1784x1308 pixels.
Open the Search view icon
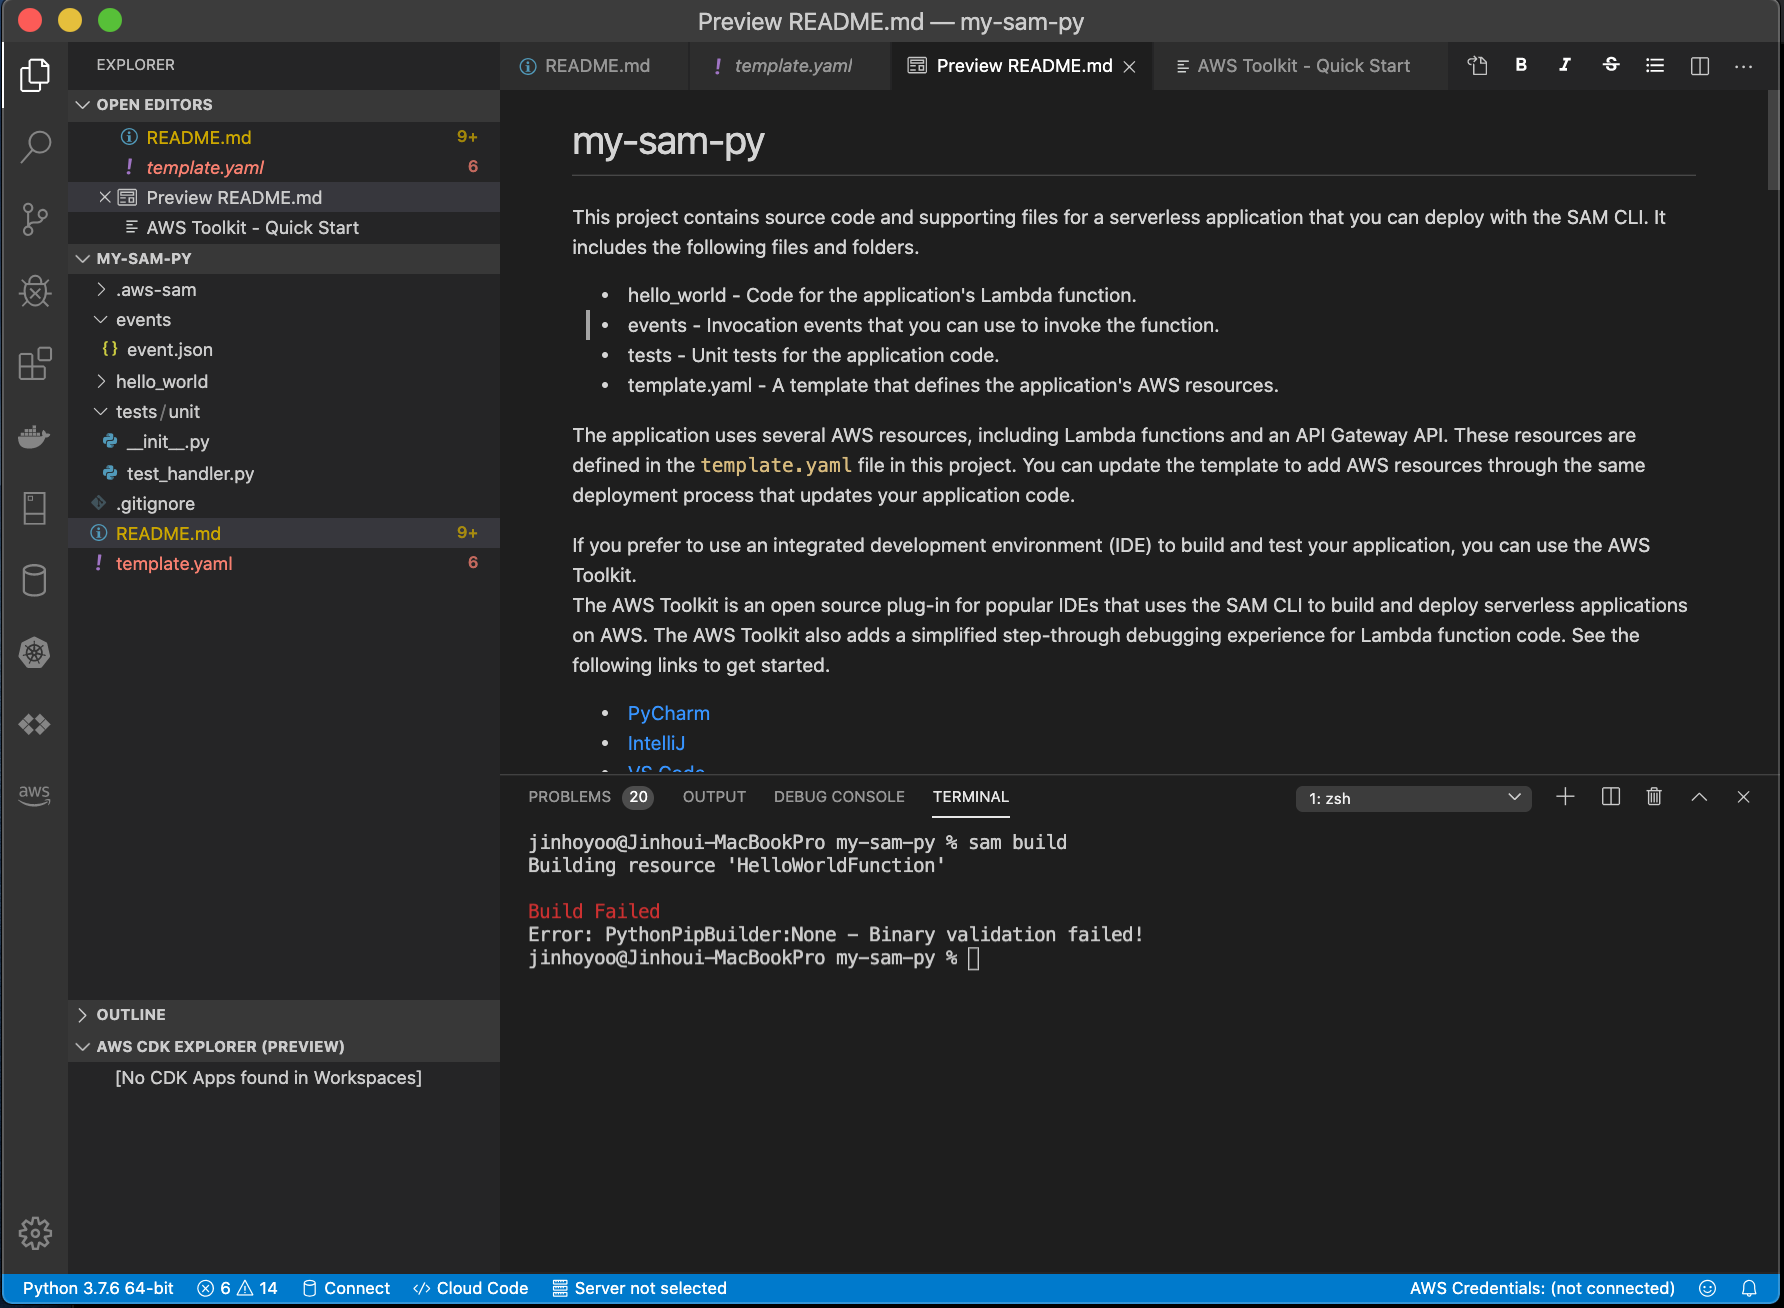(x=35, y=146)
